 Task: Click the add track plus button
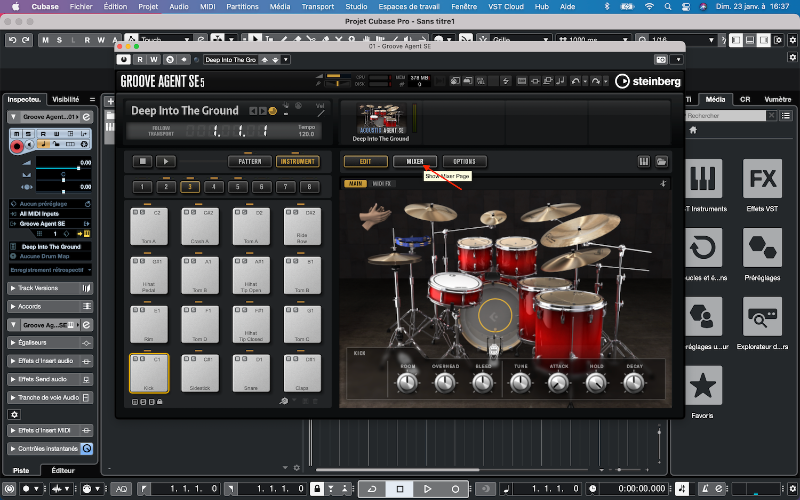(110, 101)
